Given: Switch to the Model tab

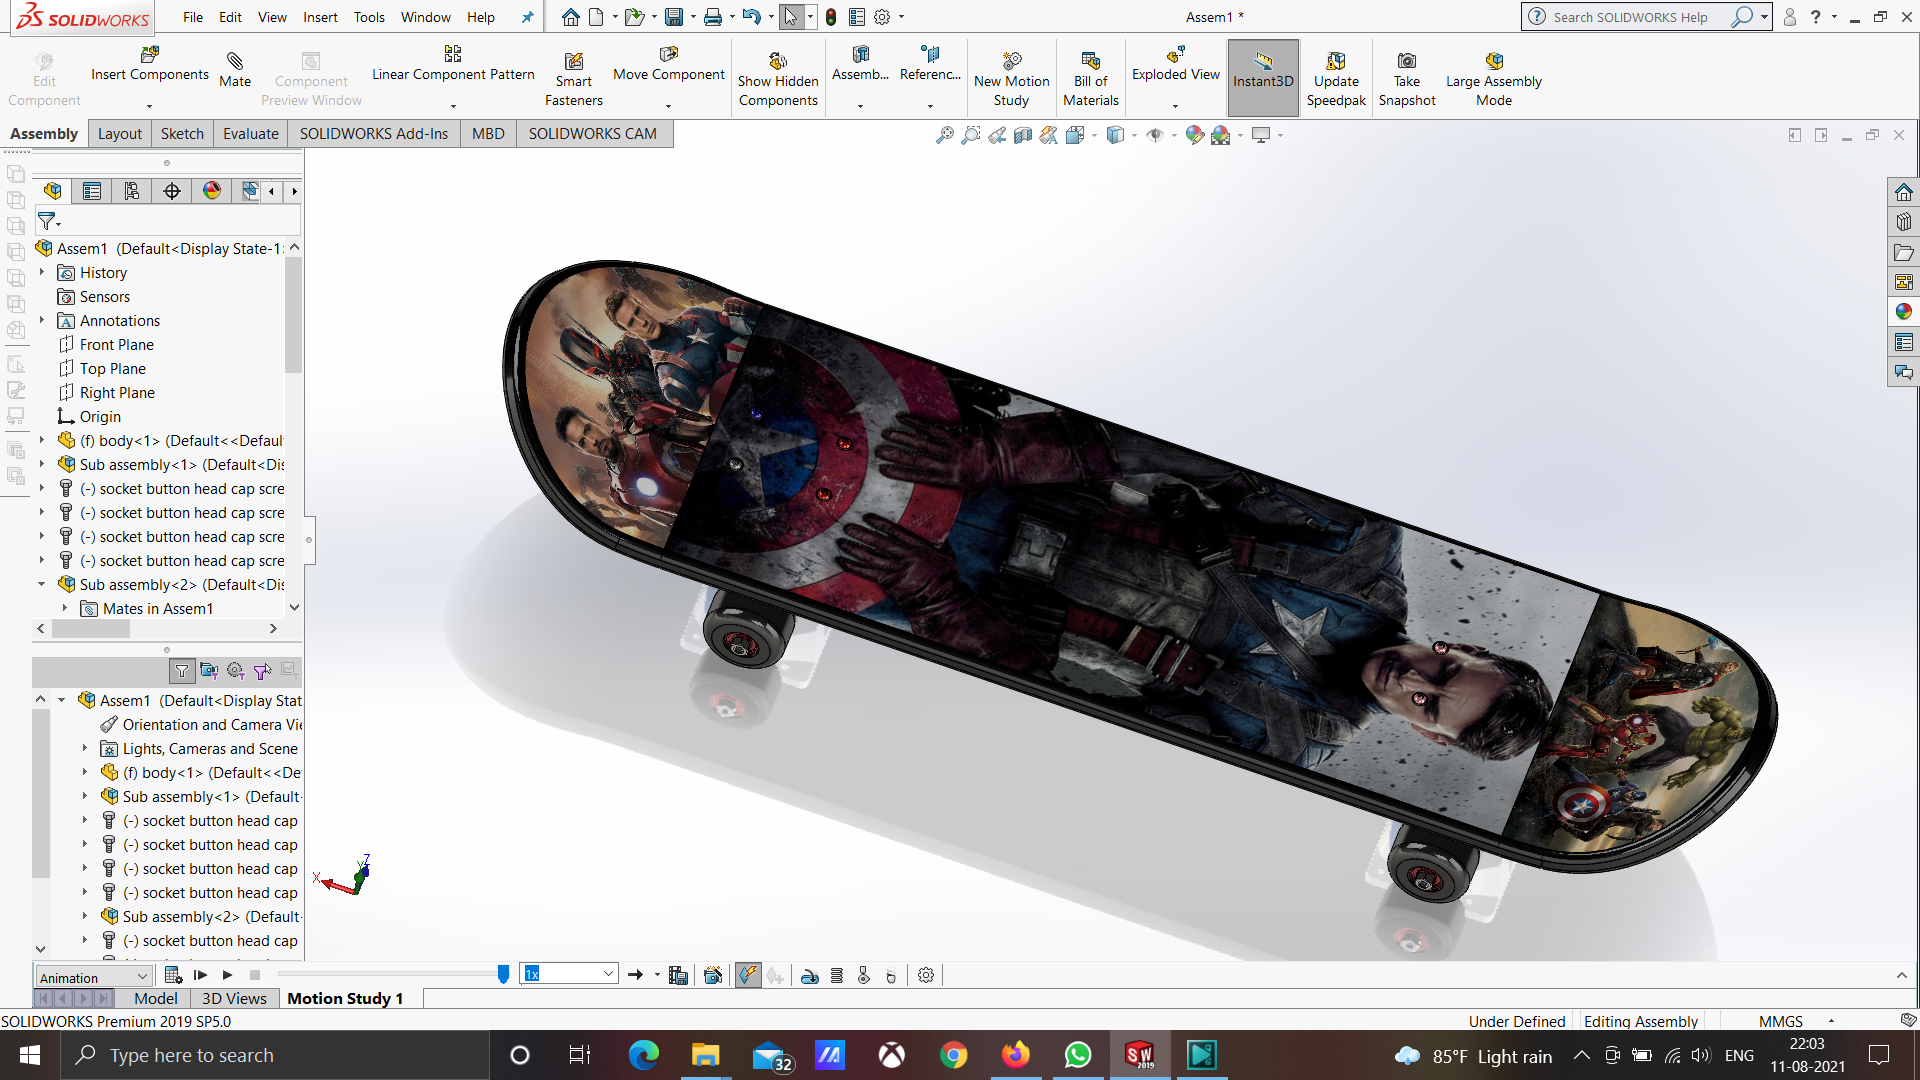Looking at the screenshot, I should pyautogui.click(x=156, y=998).
